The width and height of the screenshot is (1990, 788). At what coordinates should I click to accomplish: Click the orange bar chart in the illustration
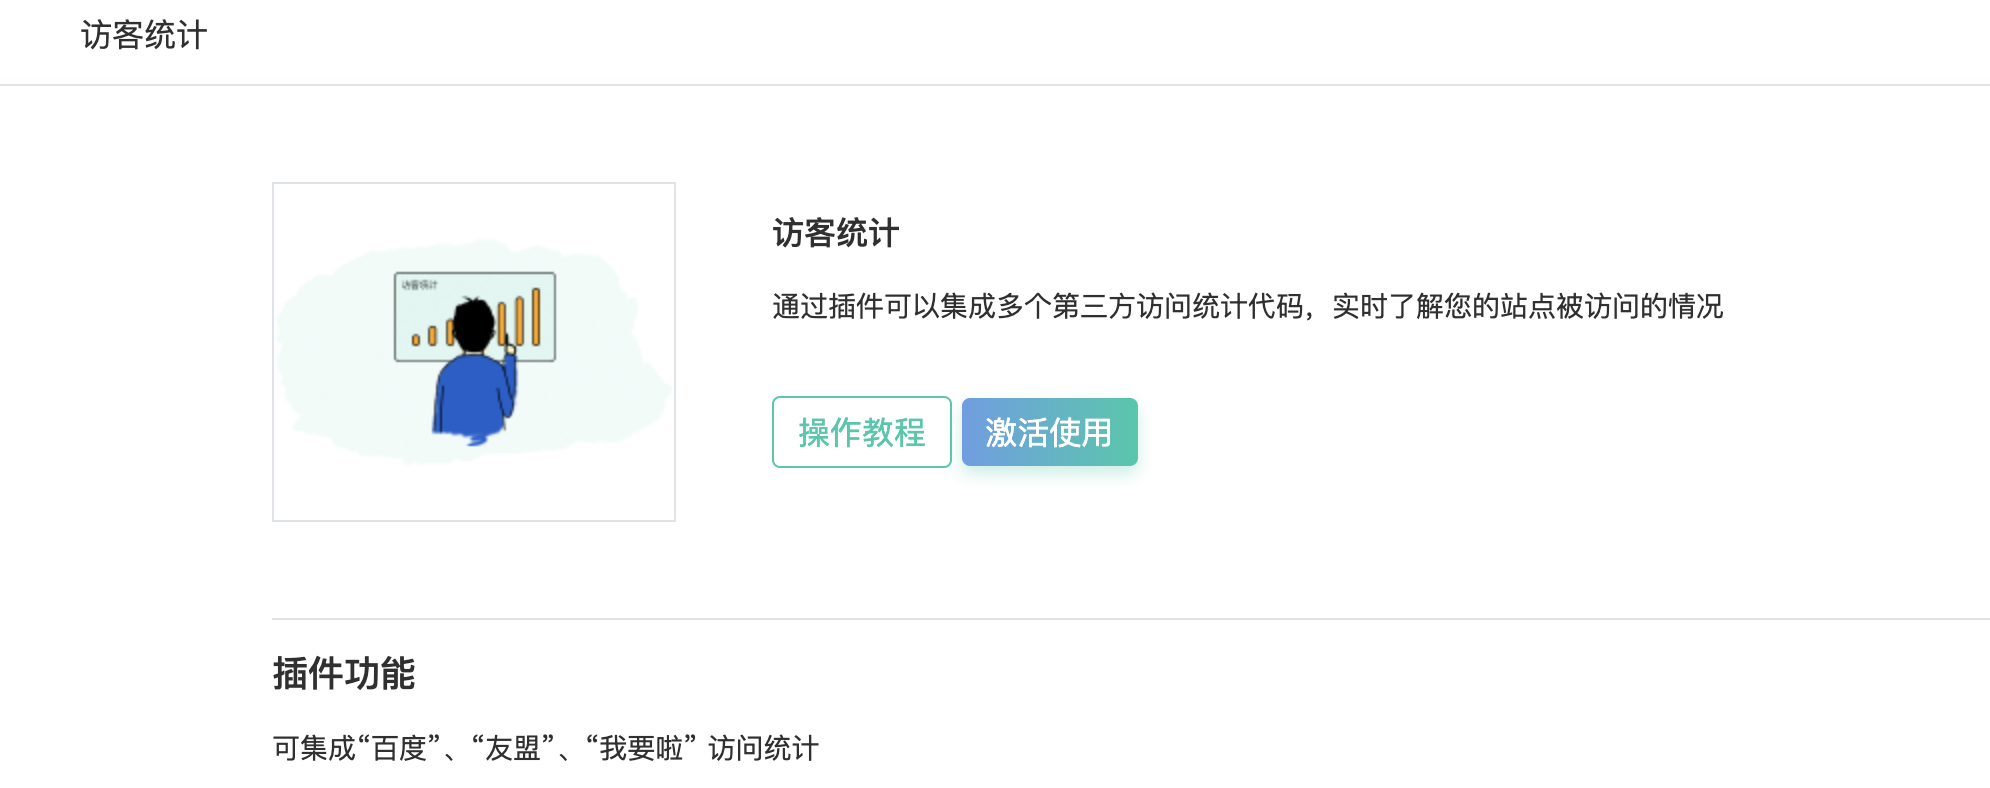477,318
